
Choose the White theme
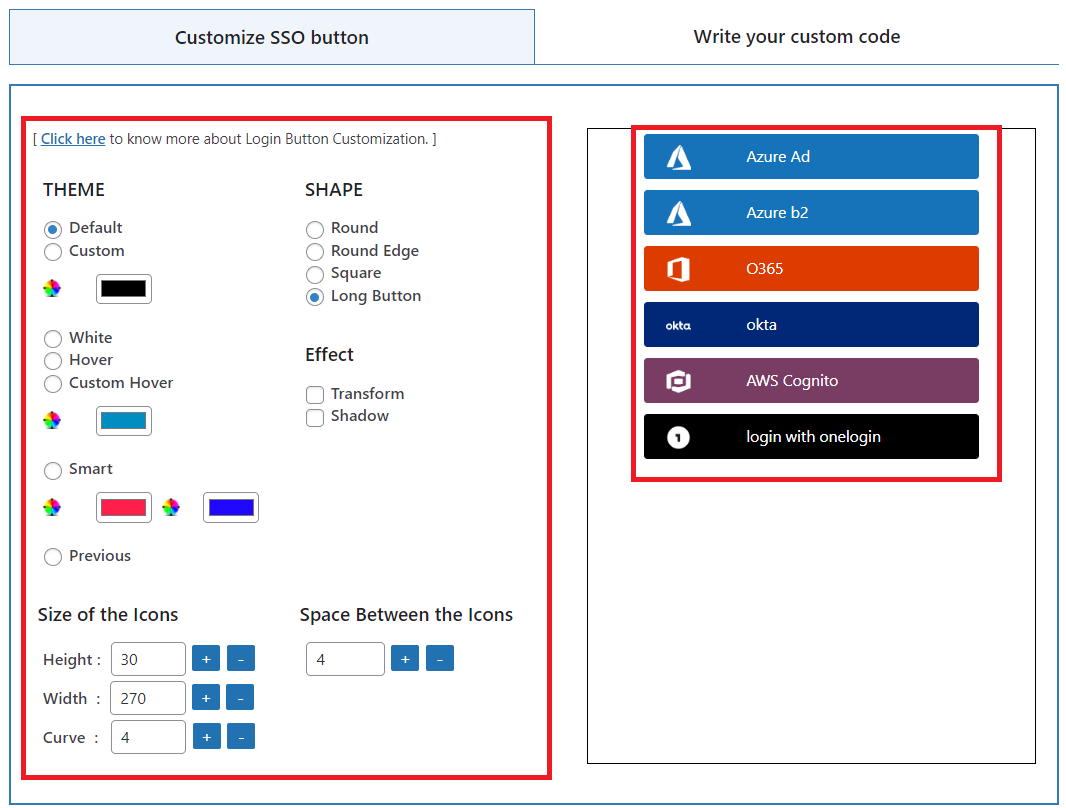tap(53, 338)
